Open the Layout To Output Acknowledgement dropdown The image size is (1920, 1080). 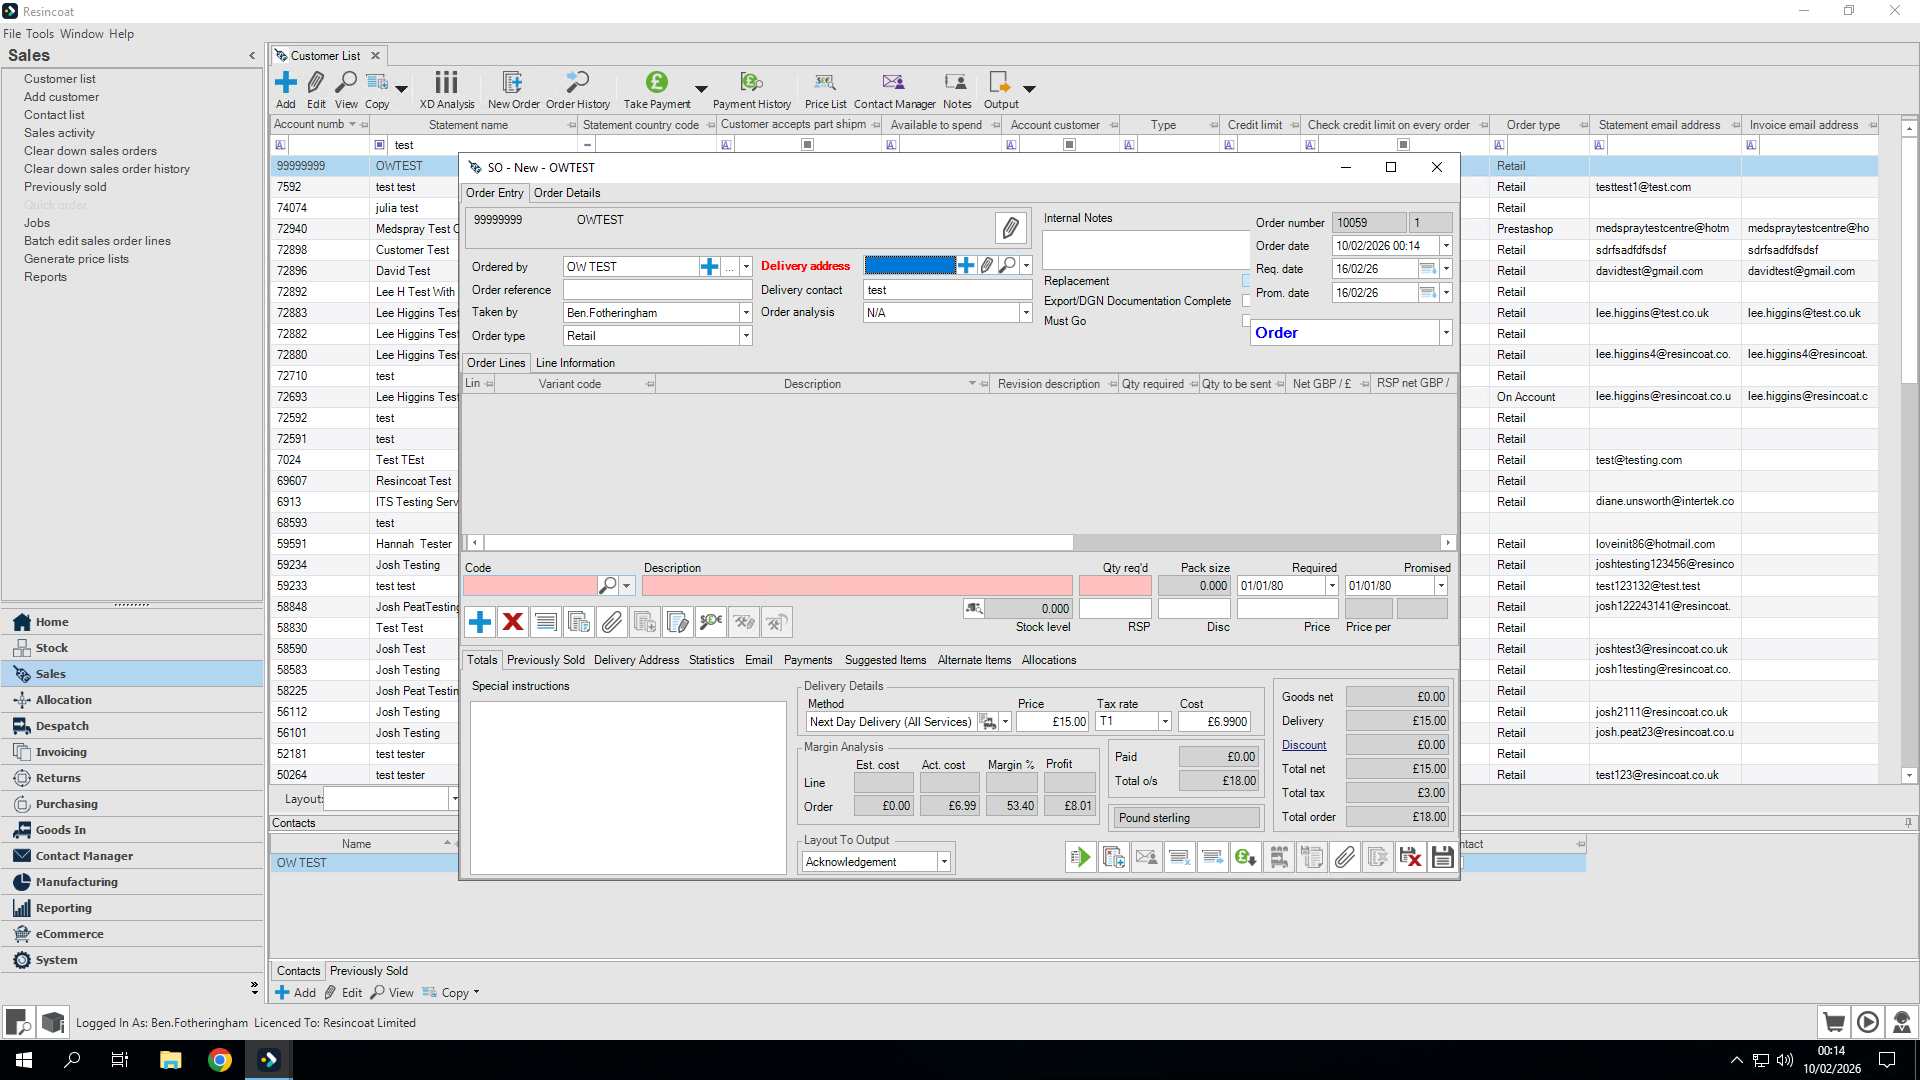[943, 862]
